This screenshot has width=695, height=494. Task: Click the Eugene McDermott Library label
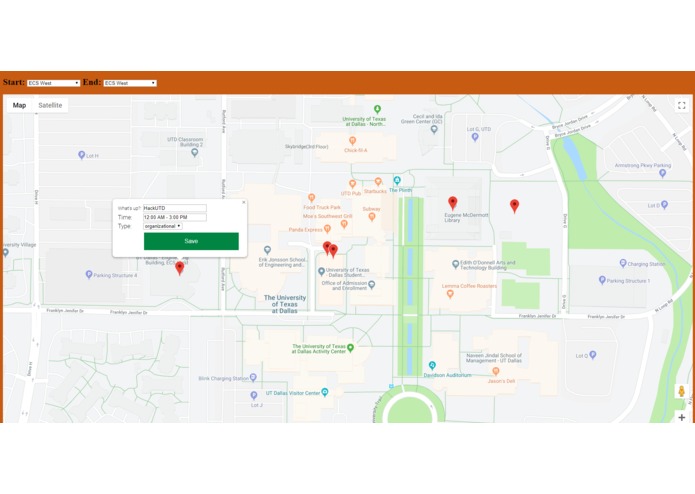(466, 217)
